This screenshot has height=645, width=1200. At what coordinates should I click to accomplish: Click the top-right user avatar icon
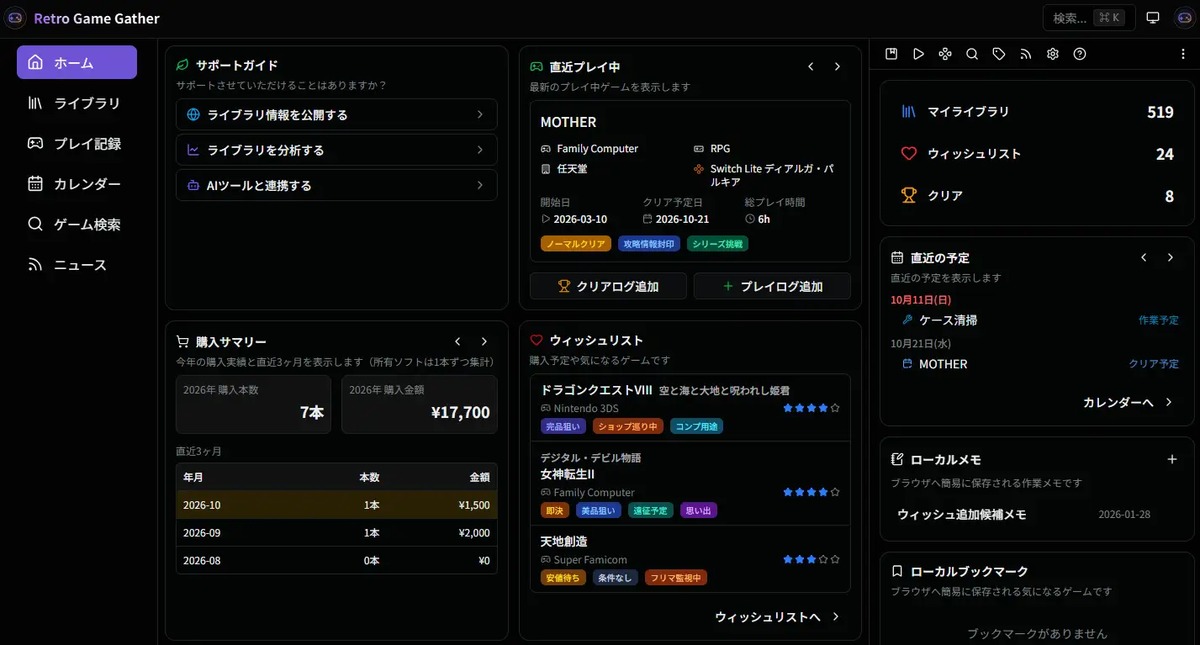pyautogui.click(x=1183, y=18)
